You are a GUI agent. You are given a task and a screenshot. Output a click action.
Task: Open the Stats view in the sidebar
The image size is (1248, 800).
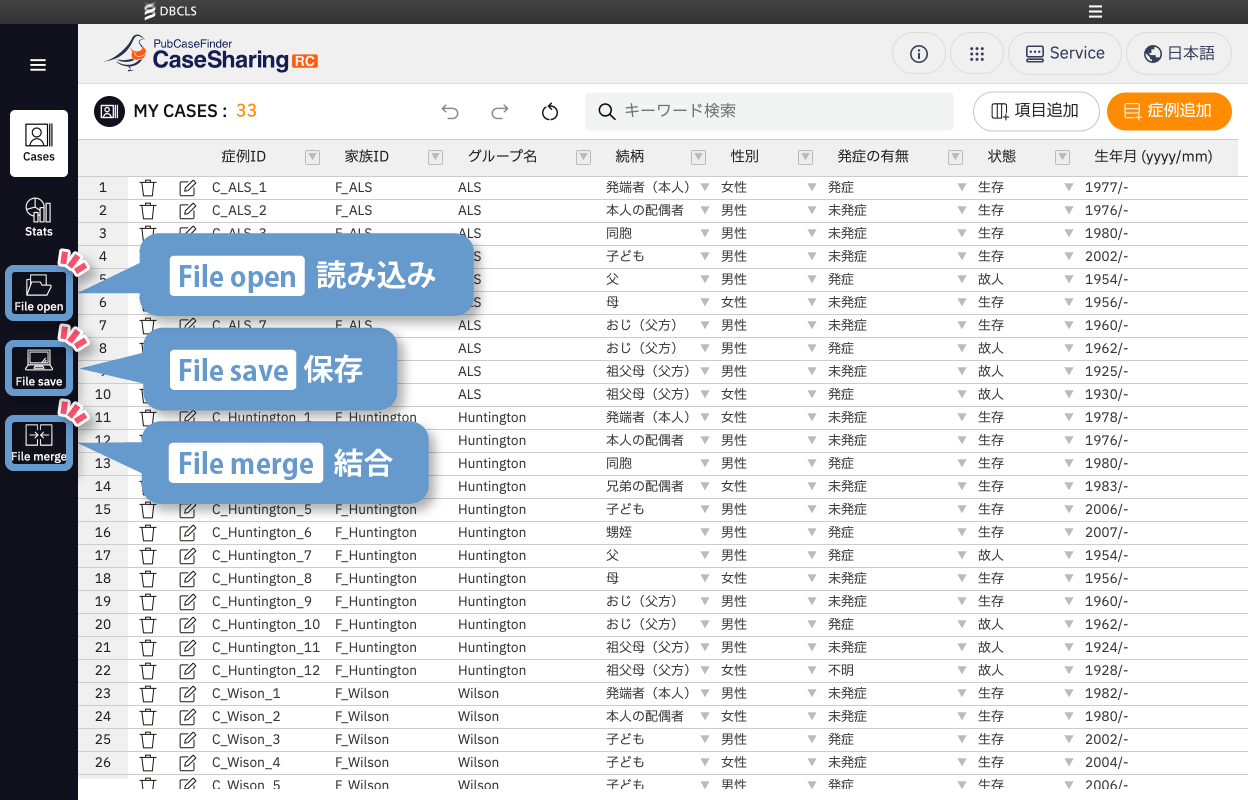tap(39, 217)
